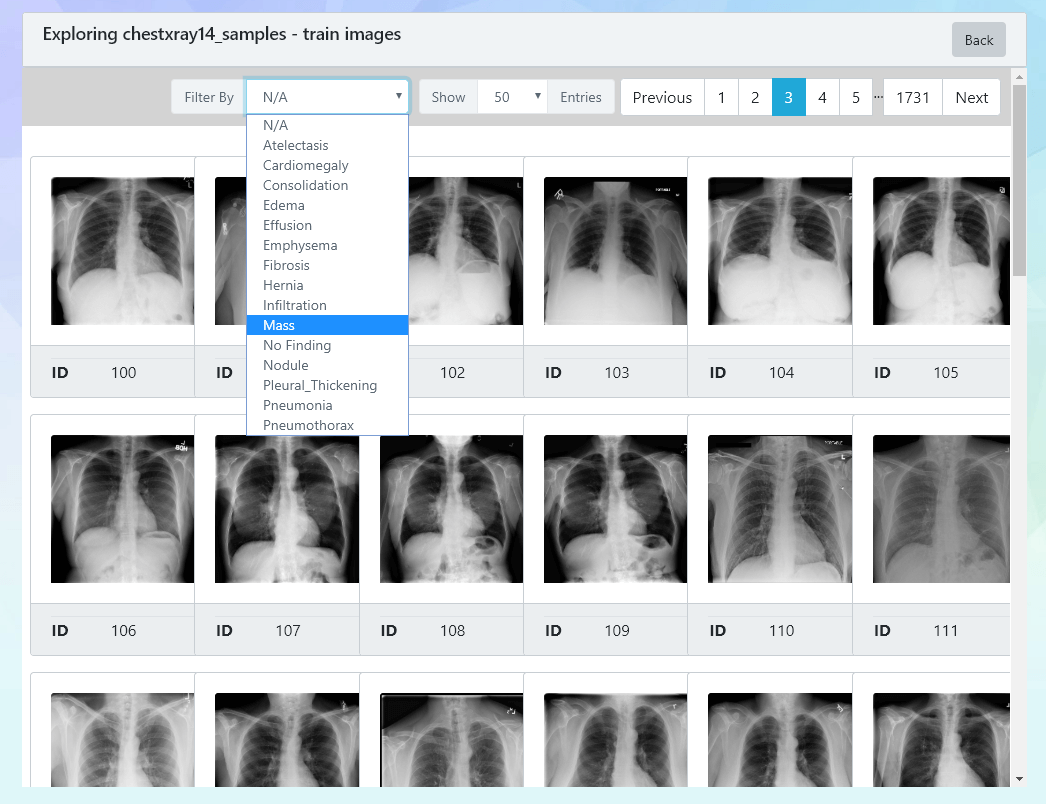1046x804 pixels.
Task: Choose No Finding filter option
Action: (x=327, y=346)
